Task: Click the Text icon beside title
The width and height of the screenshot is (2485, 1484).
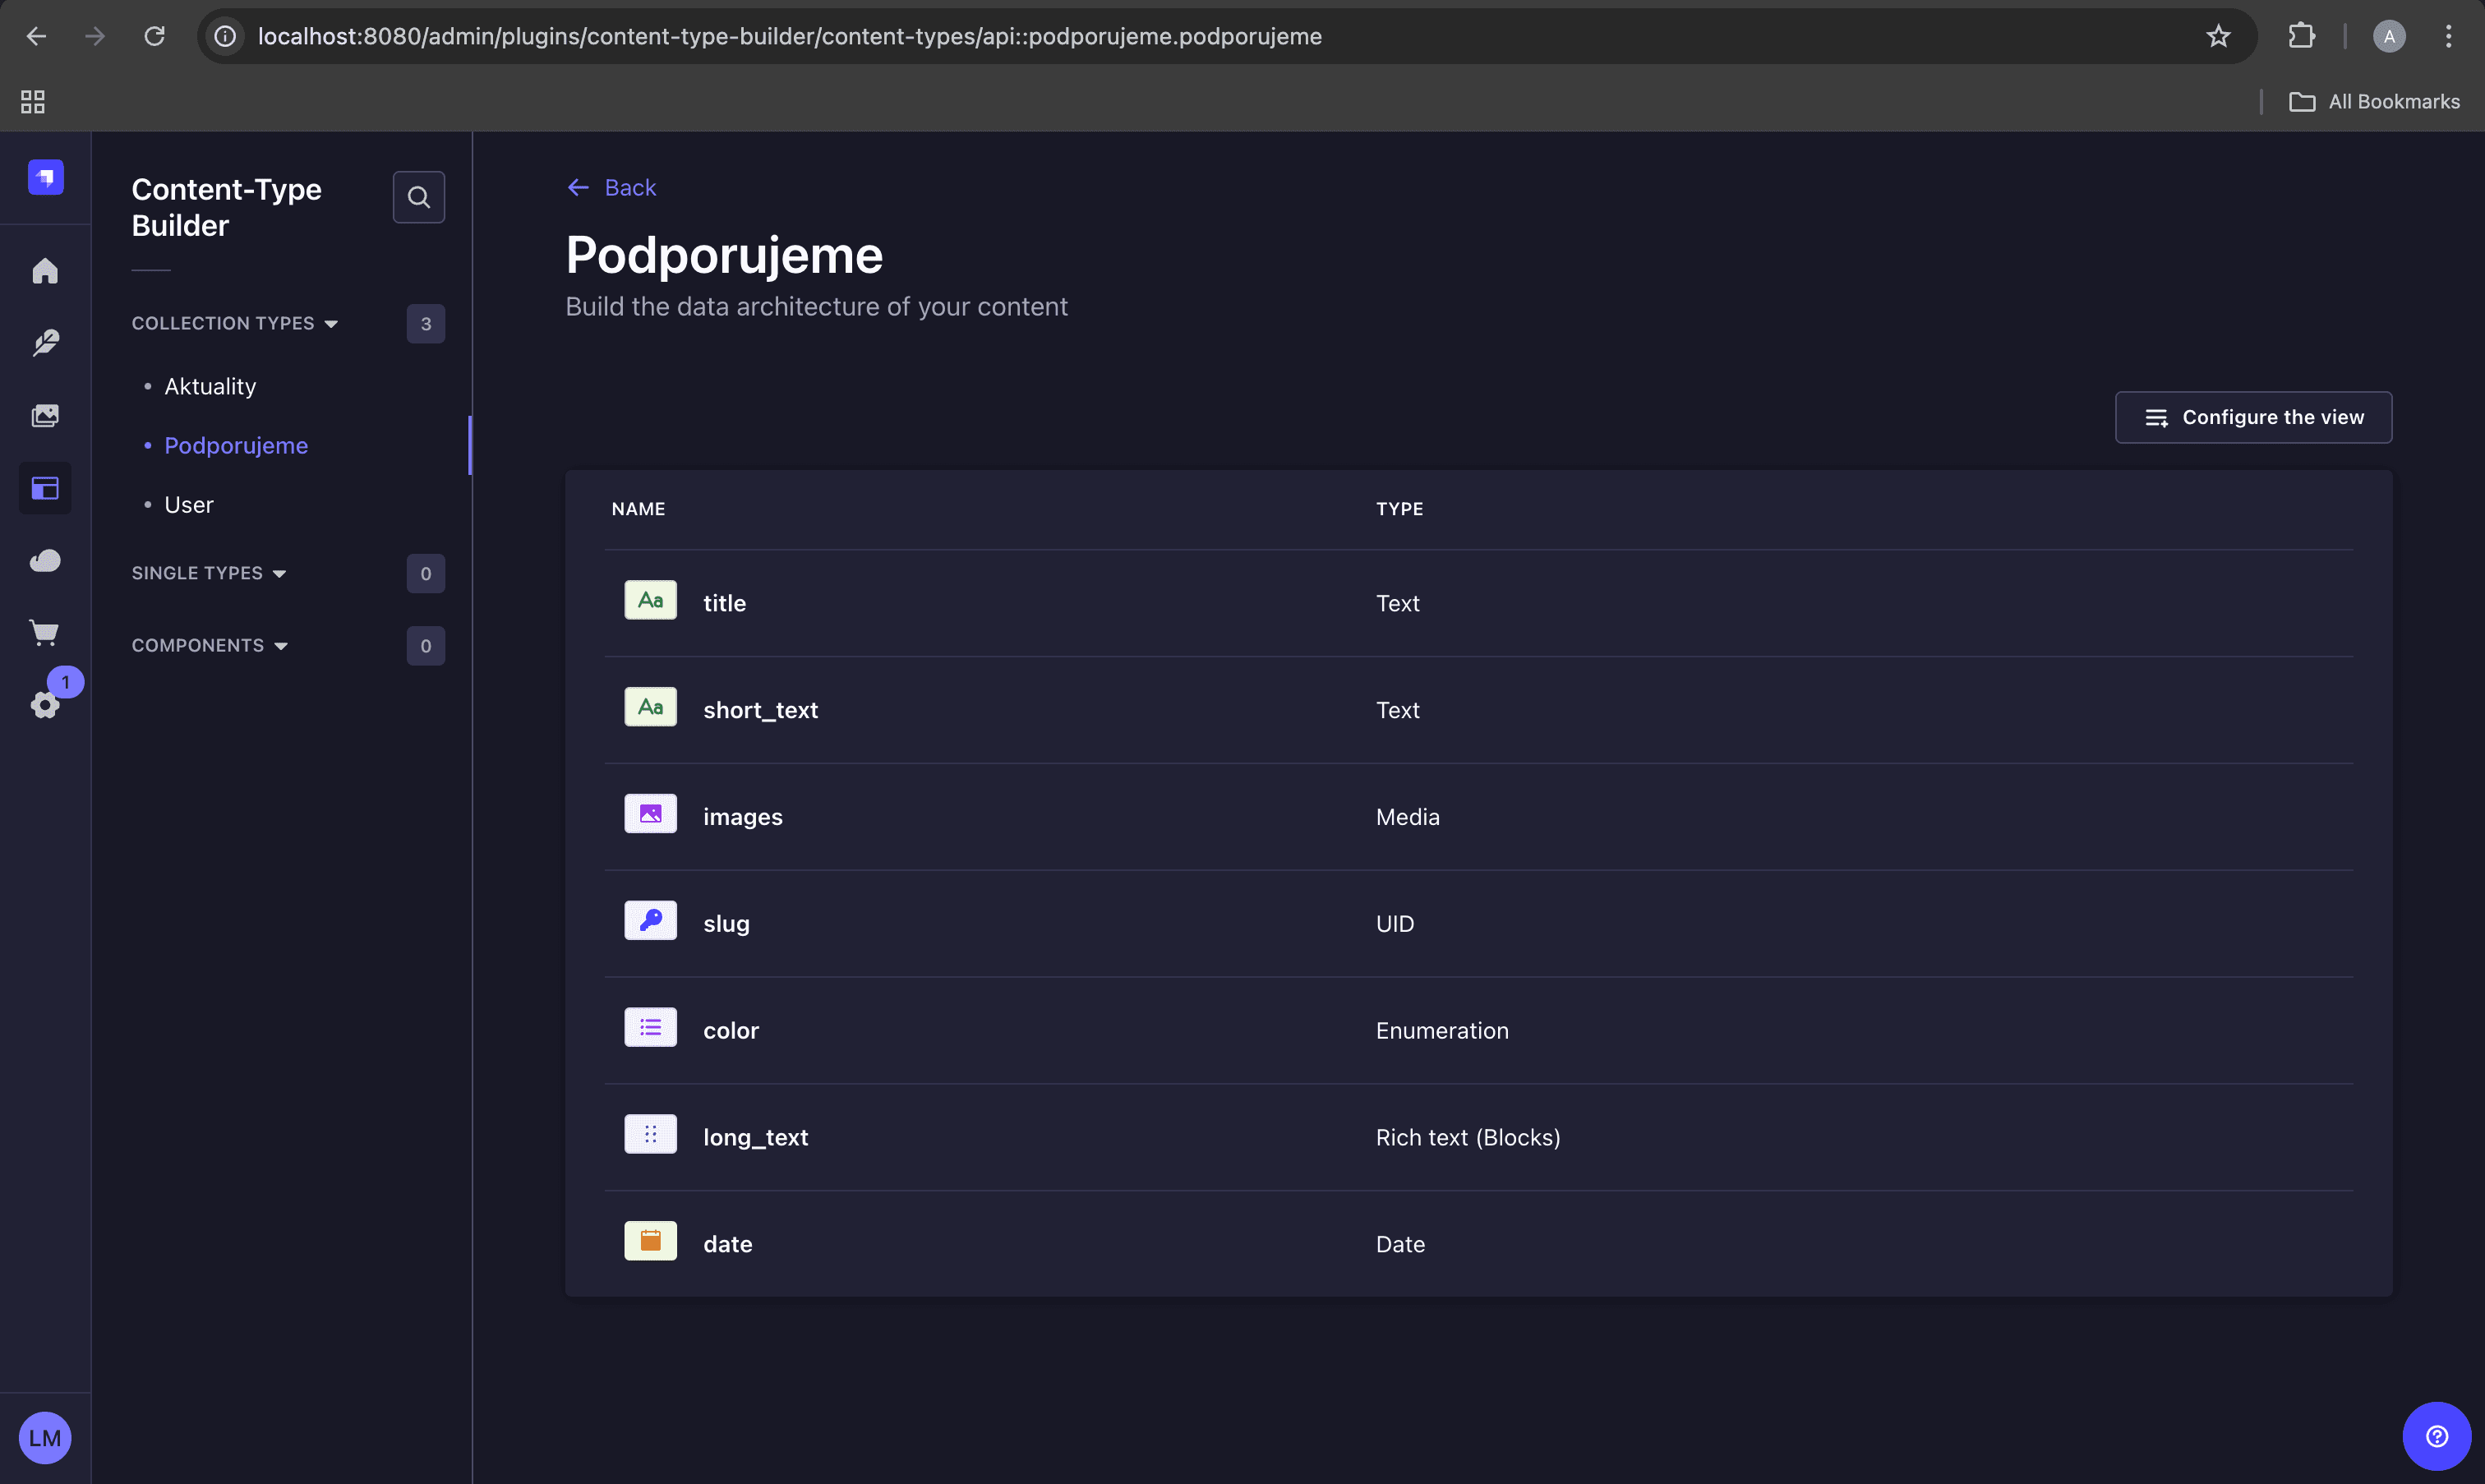Action: pyautogui.click(x=650, y=600)
